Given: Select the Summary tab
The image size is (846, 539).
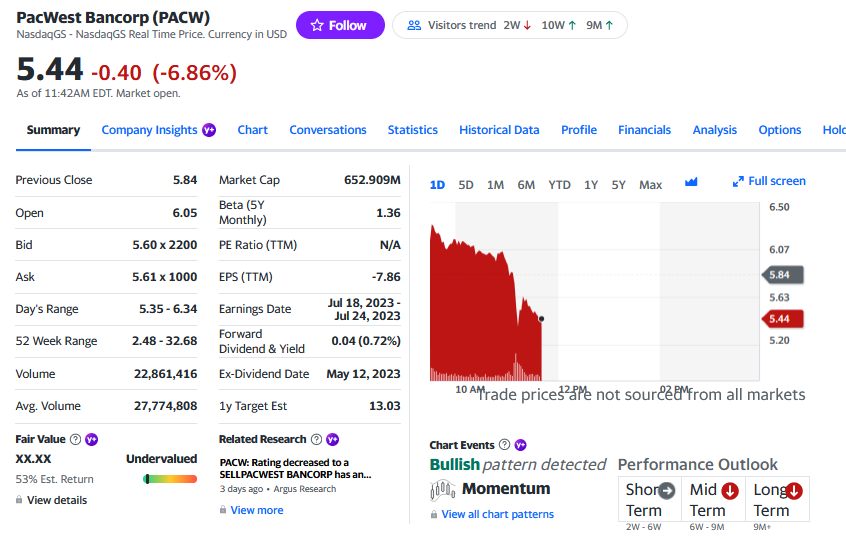Looking at the screenshot, I should [x=53, y=130].
